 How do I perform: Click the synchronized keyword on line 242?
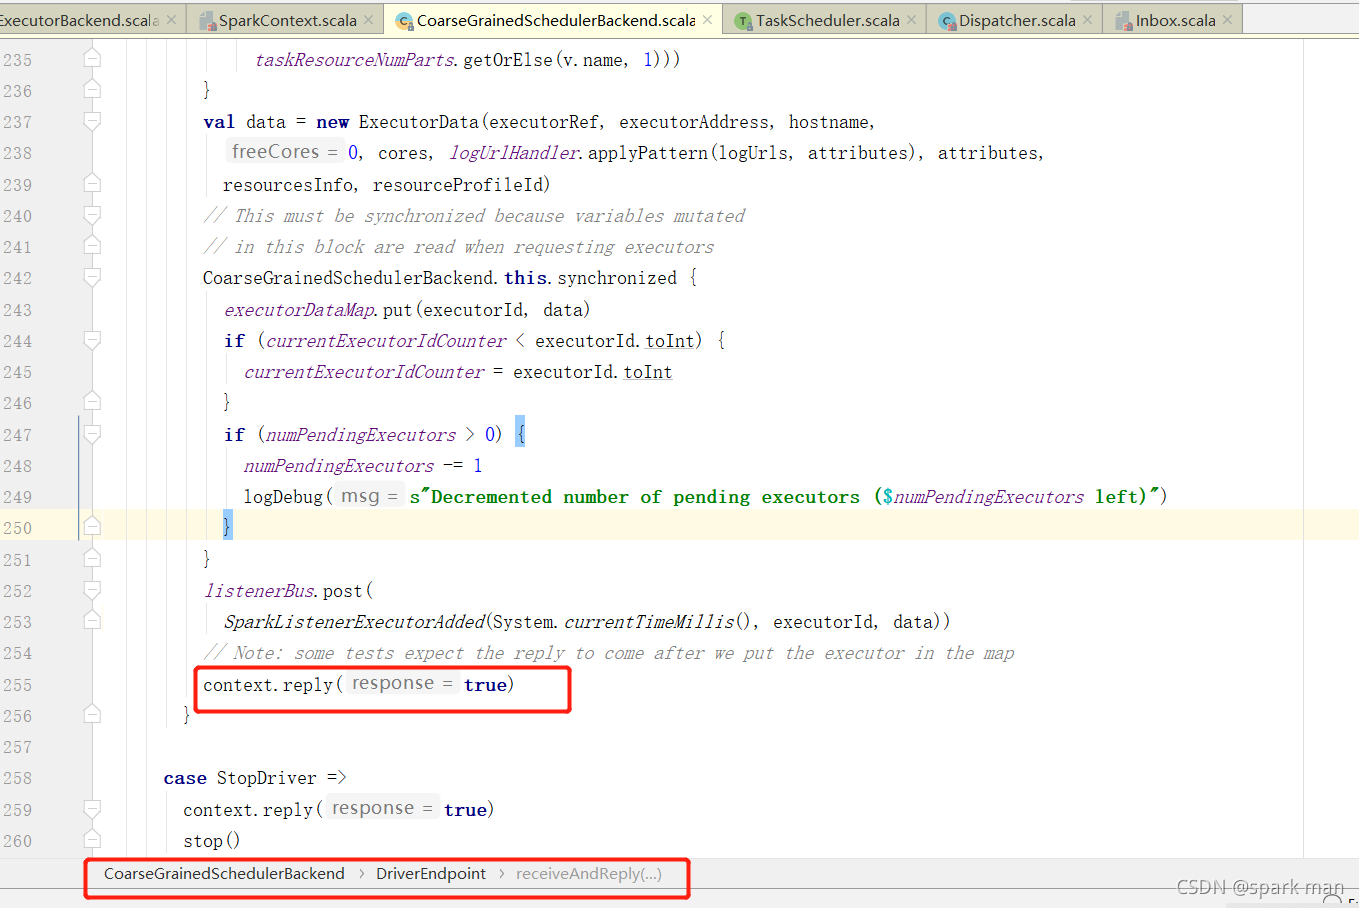(617, 278)
